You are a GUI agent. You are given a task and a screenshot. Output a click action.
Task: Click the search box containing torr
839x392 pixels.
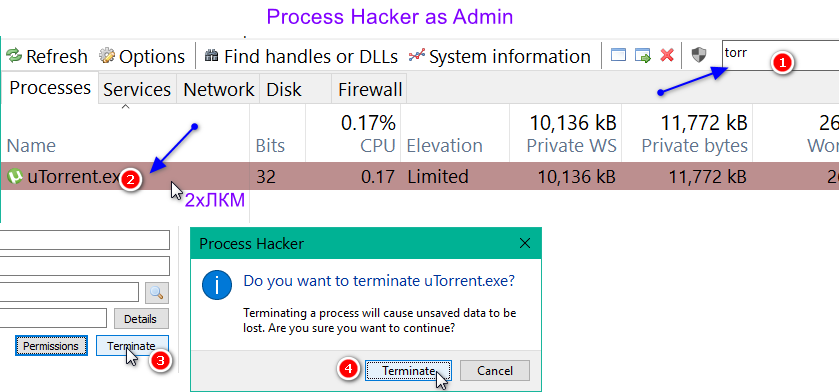pyautogui.click(x=781, y=55)
